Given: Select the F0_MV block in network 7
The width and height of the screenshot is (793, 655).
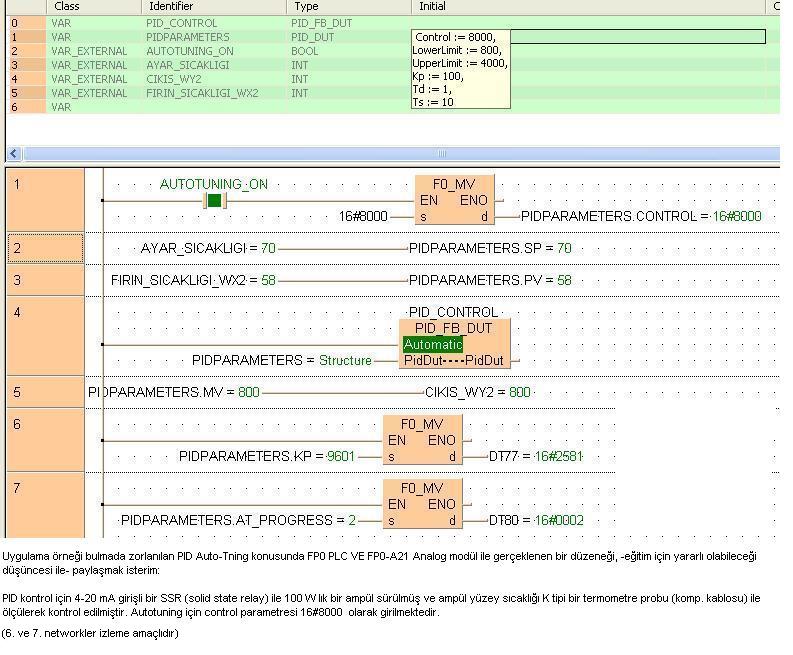Looking at the screenshot, I should [x=422, y=504].
